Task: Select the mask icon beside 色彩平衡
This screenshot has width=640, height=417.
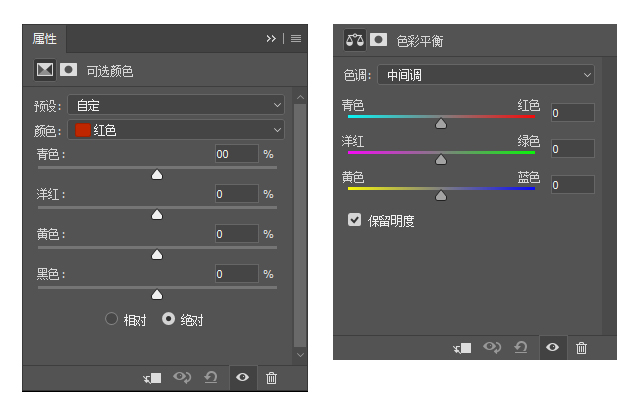Action: [378, 40]
